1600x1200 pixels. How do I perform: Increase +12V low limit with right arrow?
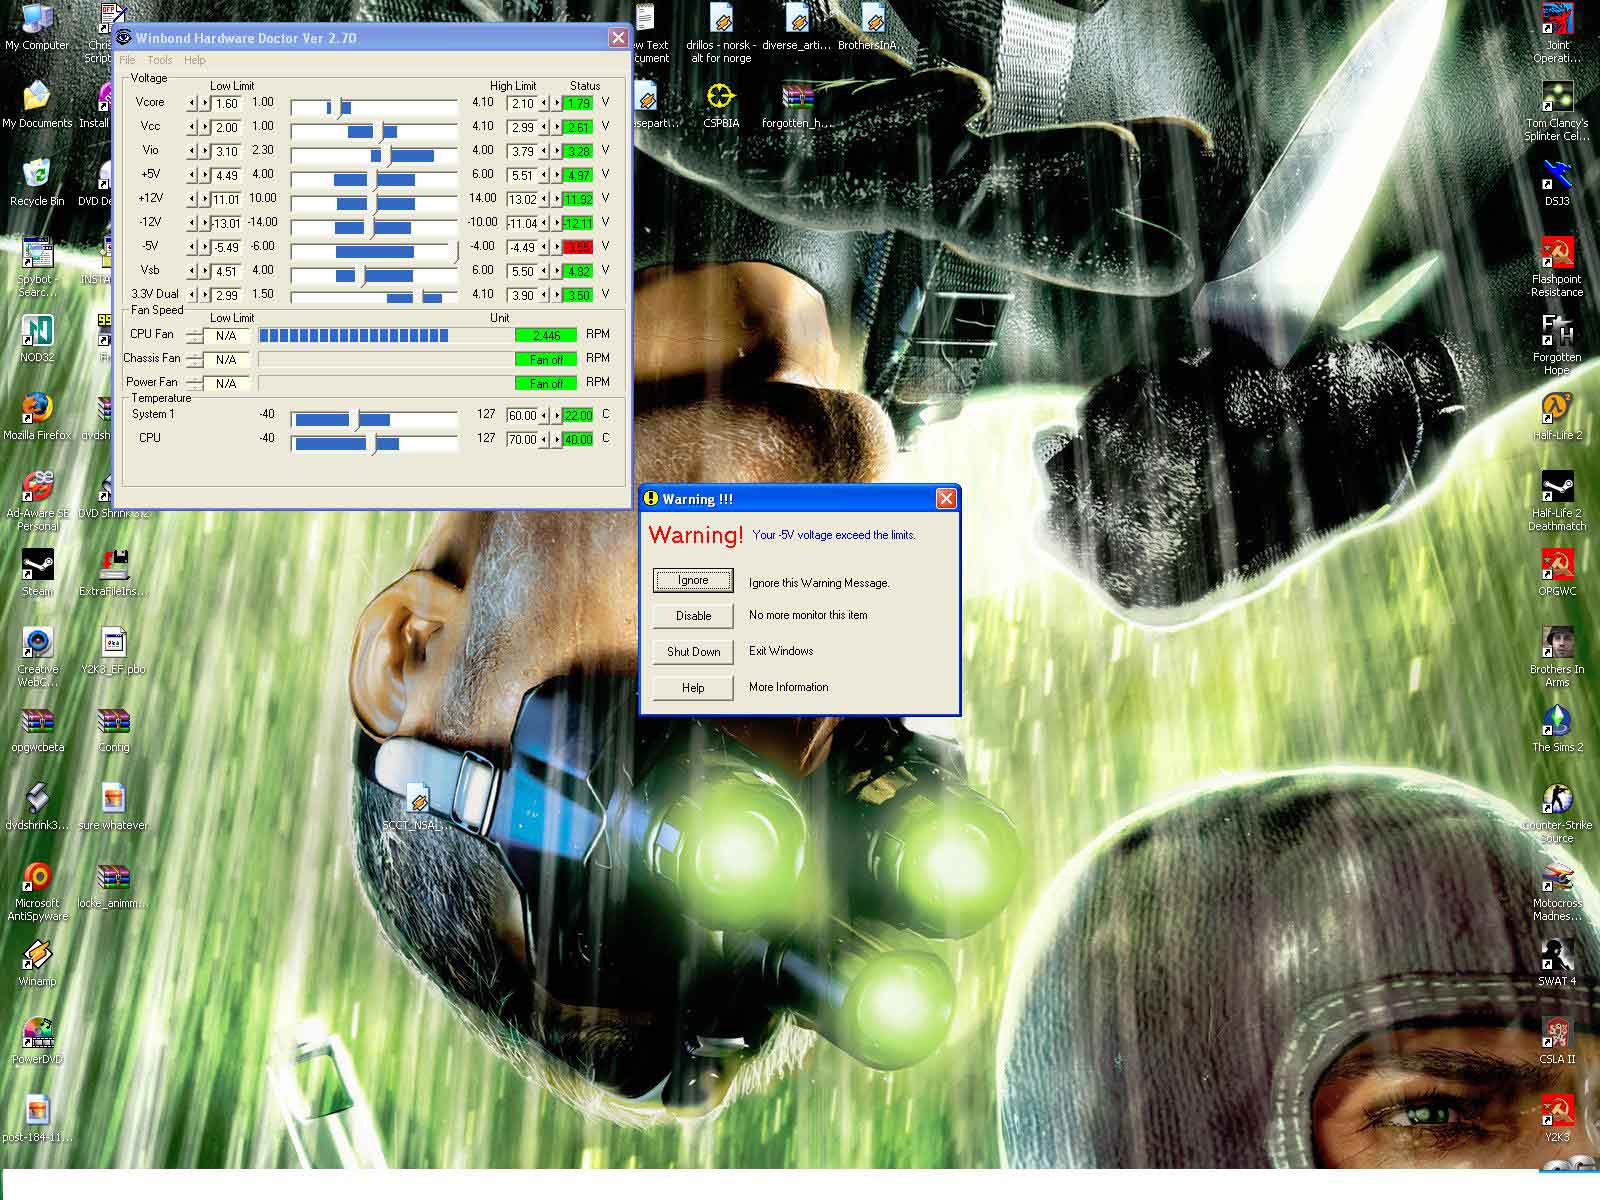pos(205,199)
